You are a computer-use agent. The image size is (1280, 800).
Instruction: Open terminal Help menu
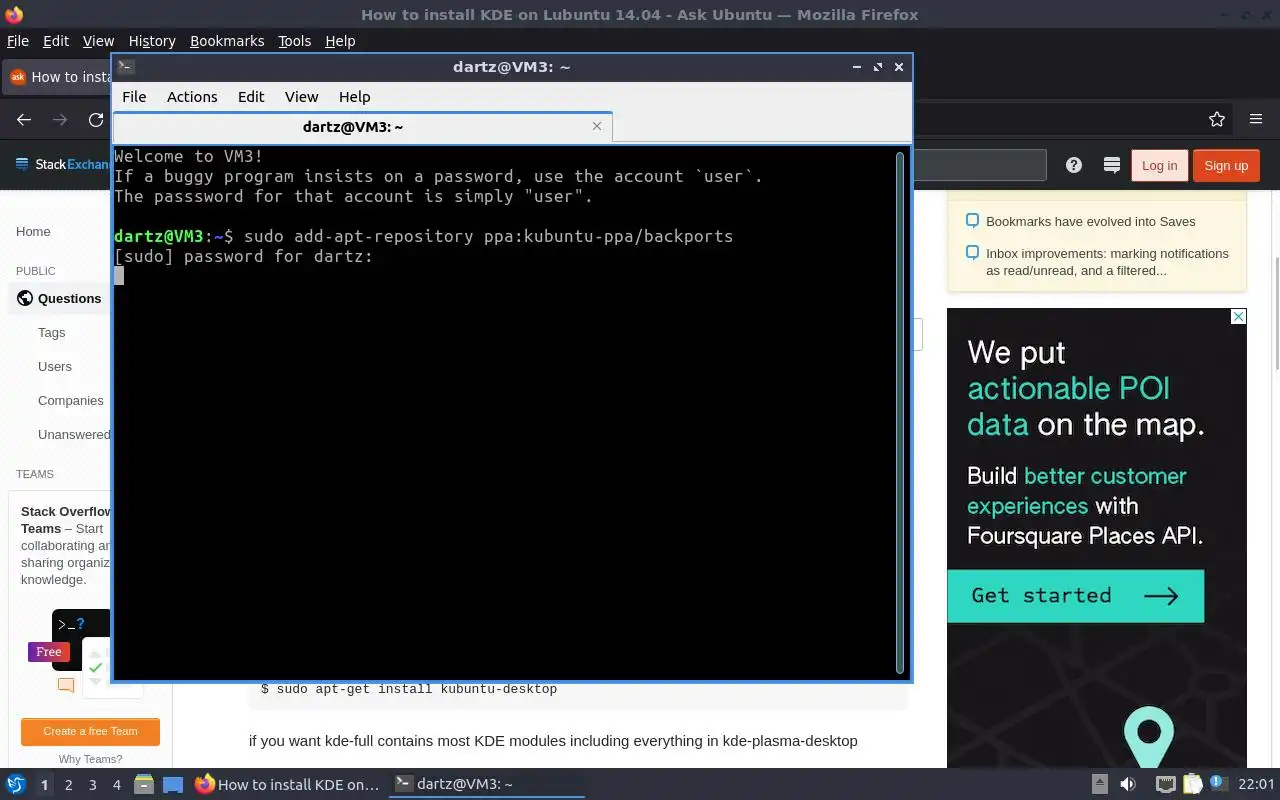coord(354,97)
